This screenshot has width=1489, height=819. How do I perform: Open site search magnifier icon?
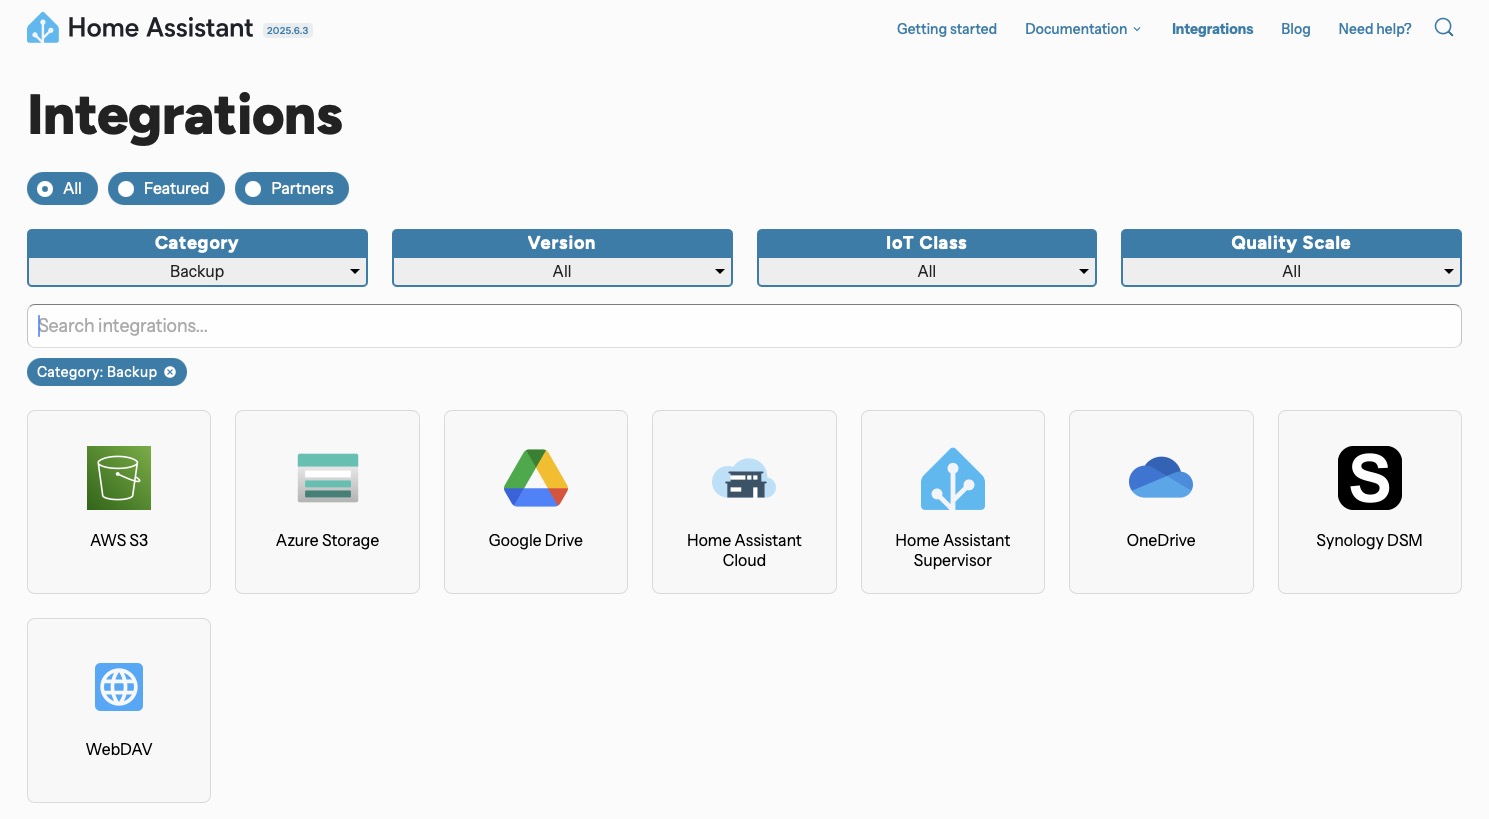pyautogui.click(x=1444, y=28)
